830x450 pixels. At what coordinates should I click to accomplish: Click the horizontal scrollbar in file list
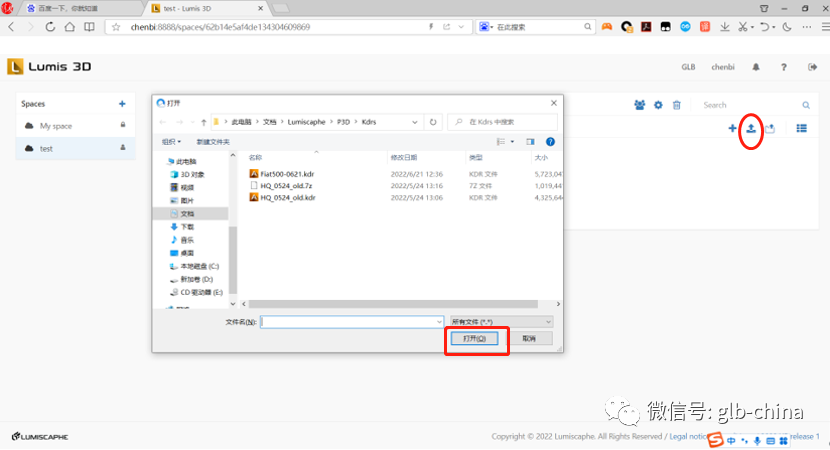[x=393, y=304]
